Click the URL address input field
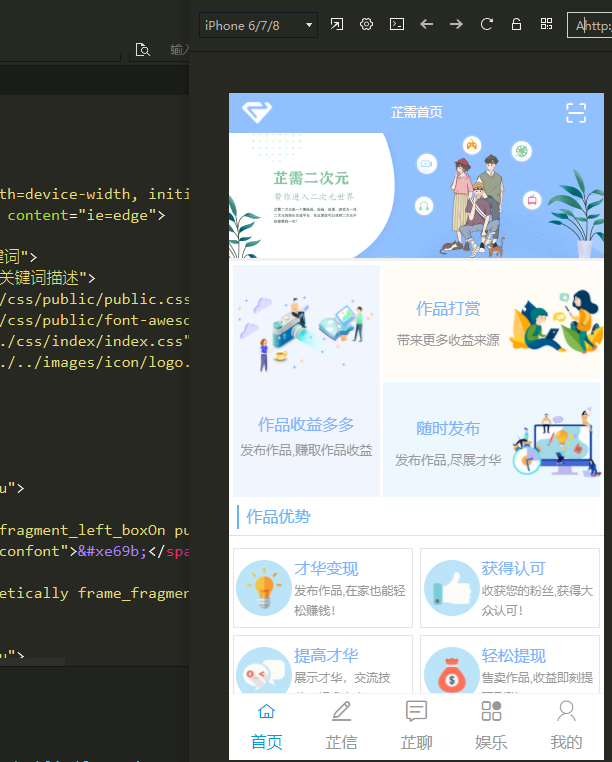Screen dimensions: 612x762 click(x=589, y=25)
